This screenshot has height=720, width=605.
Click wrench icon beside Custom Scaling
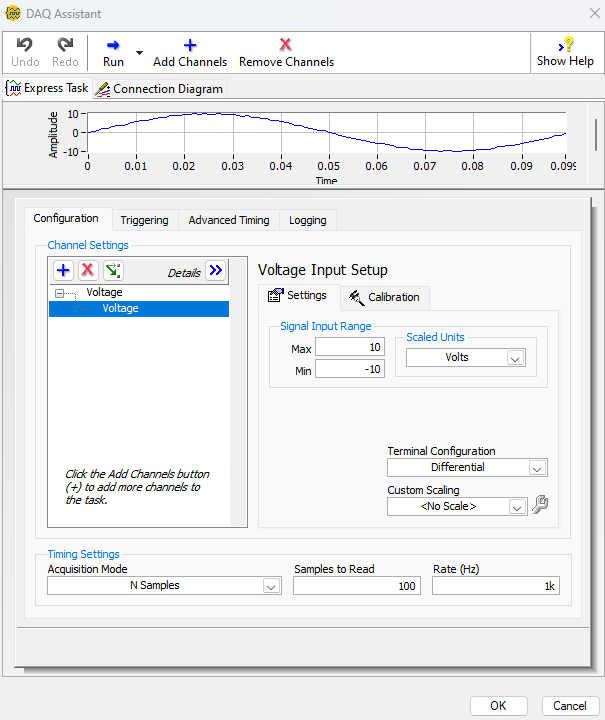[x=540, y=506]
